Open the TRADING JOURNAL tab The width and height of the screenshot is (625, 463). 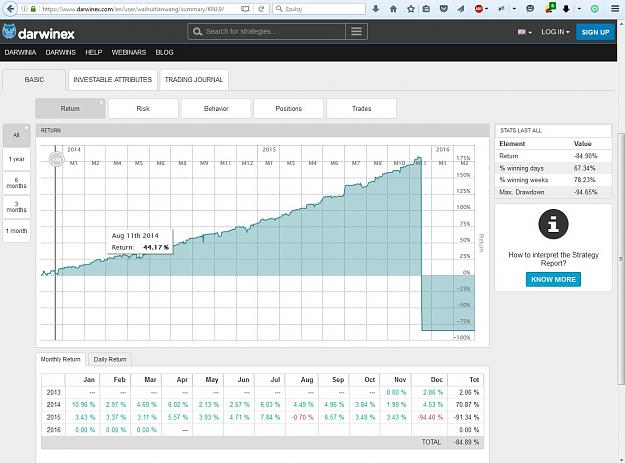pos(194,80)
